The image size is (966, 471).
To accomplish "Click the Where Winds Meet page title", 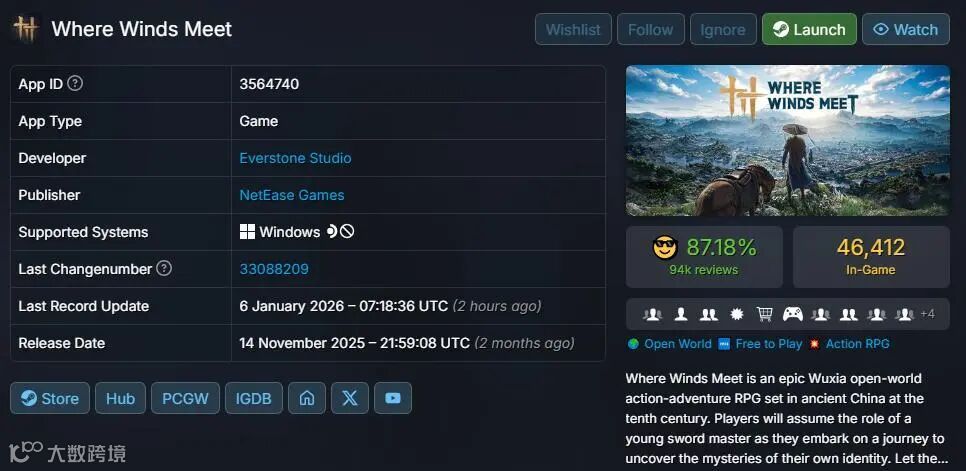I will (142, 29).
